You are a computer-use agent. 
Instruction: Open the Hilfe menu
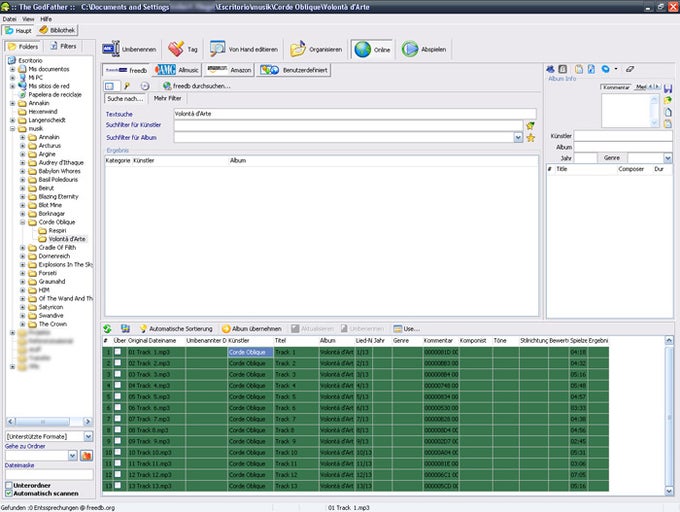coord(46,19)
